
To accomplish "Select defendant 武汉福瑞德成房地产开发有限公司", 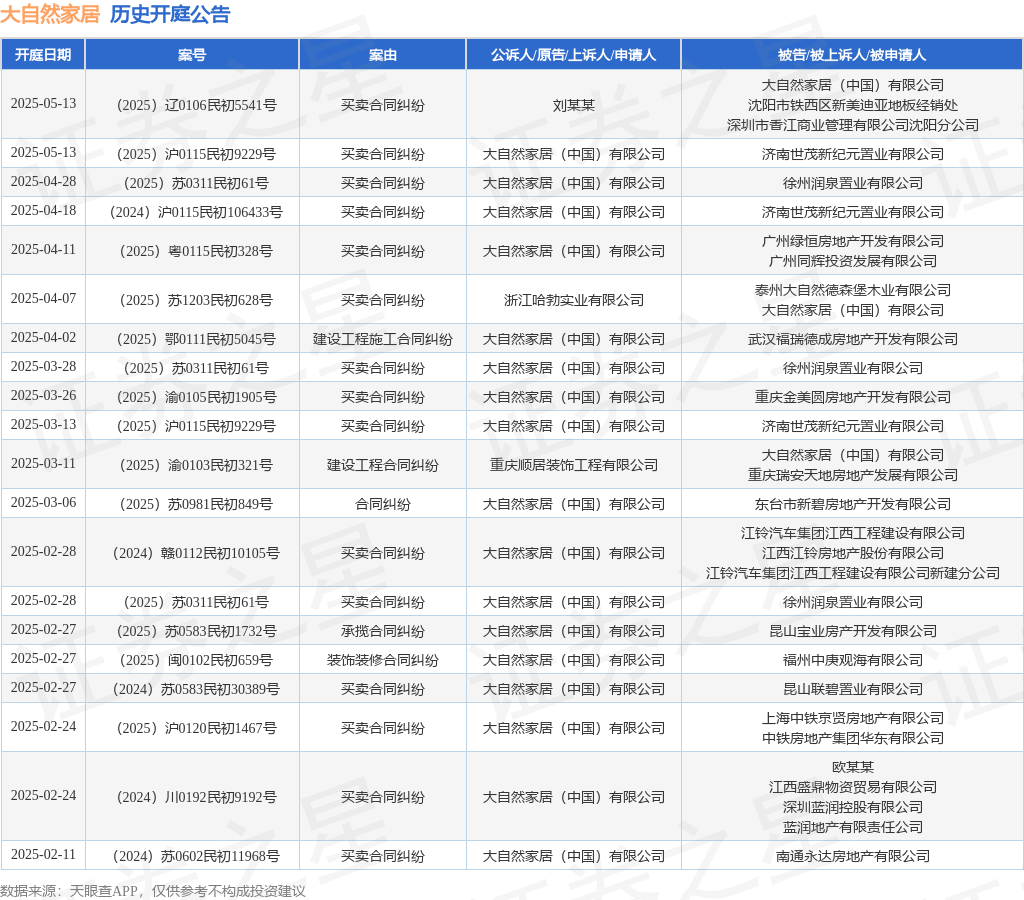I will pos(852,340).
